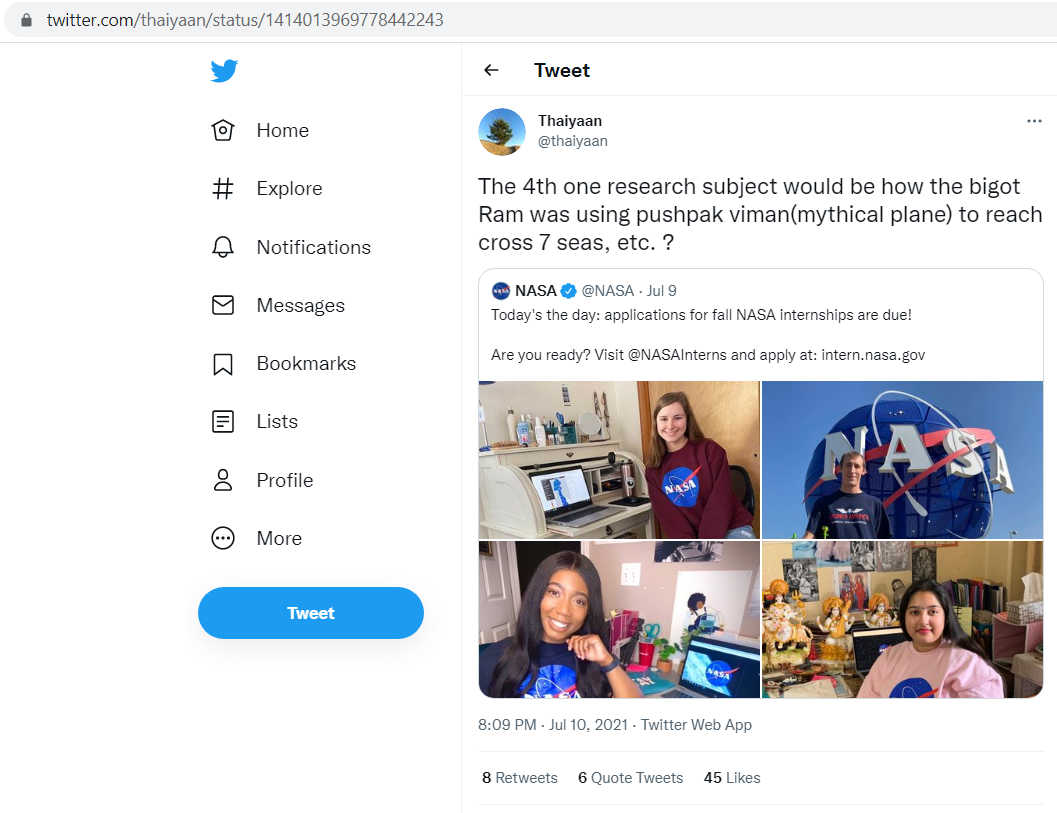Open Lists label in navigation

[x=277, y=422]
